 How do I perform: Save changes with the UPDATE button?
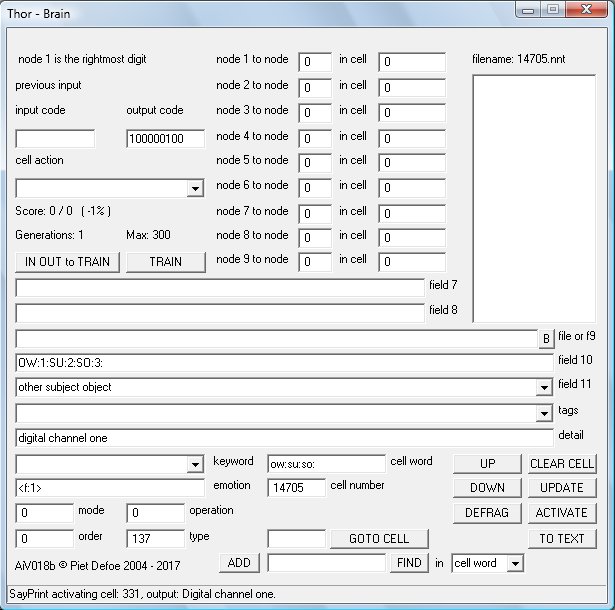pyautogui.click(x=562, y=488)
